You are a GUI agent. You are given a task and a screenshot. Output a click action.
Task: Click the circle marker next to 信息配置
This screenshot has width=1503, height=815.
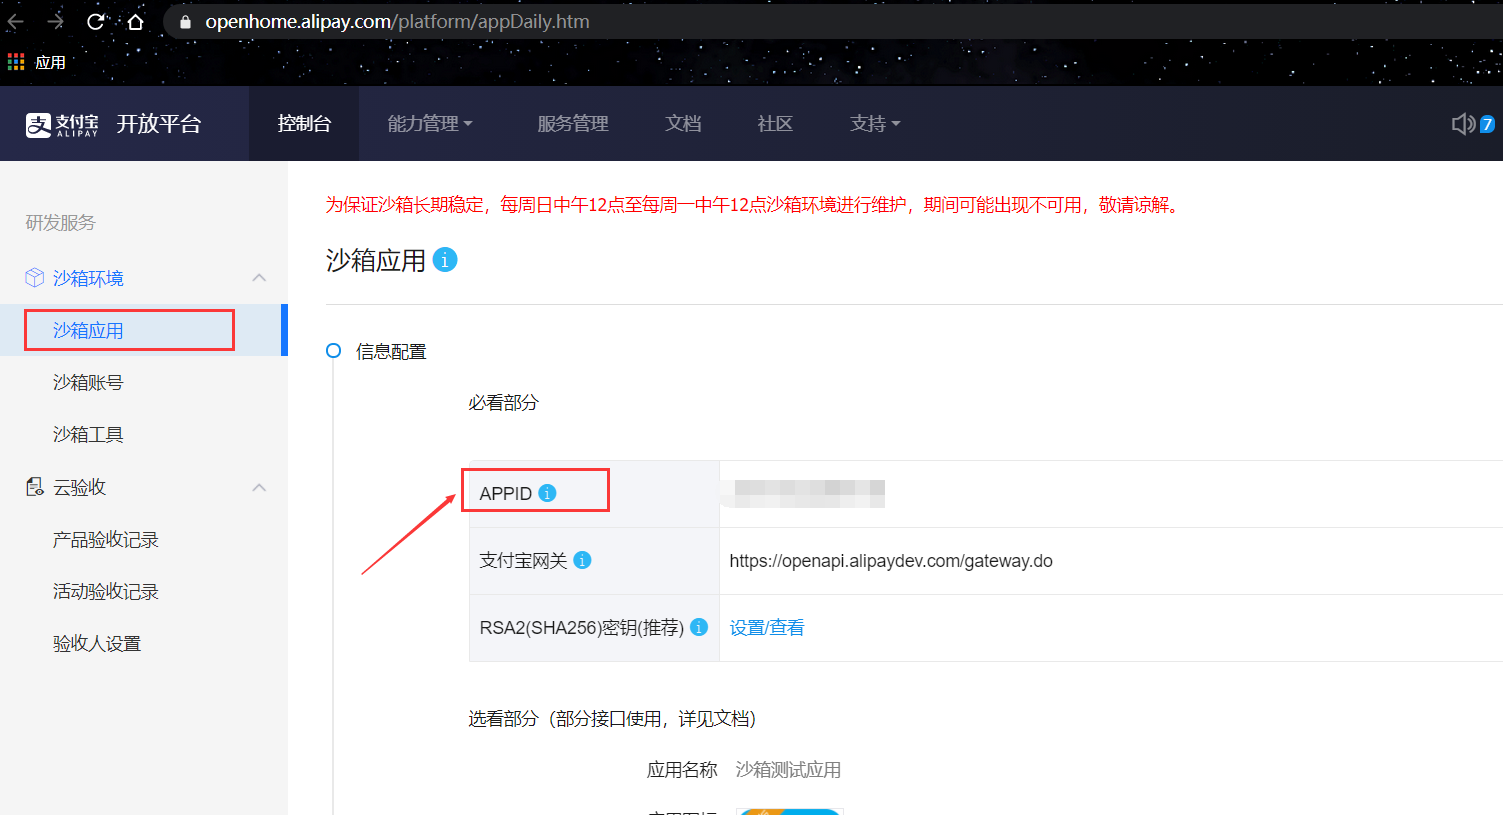tap(333, 350)
